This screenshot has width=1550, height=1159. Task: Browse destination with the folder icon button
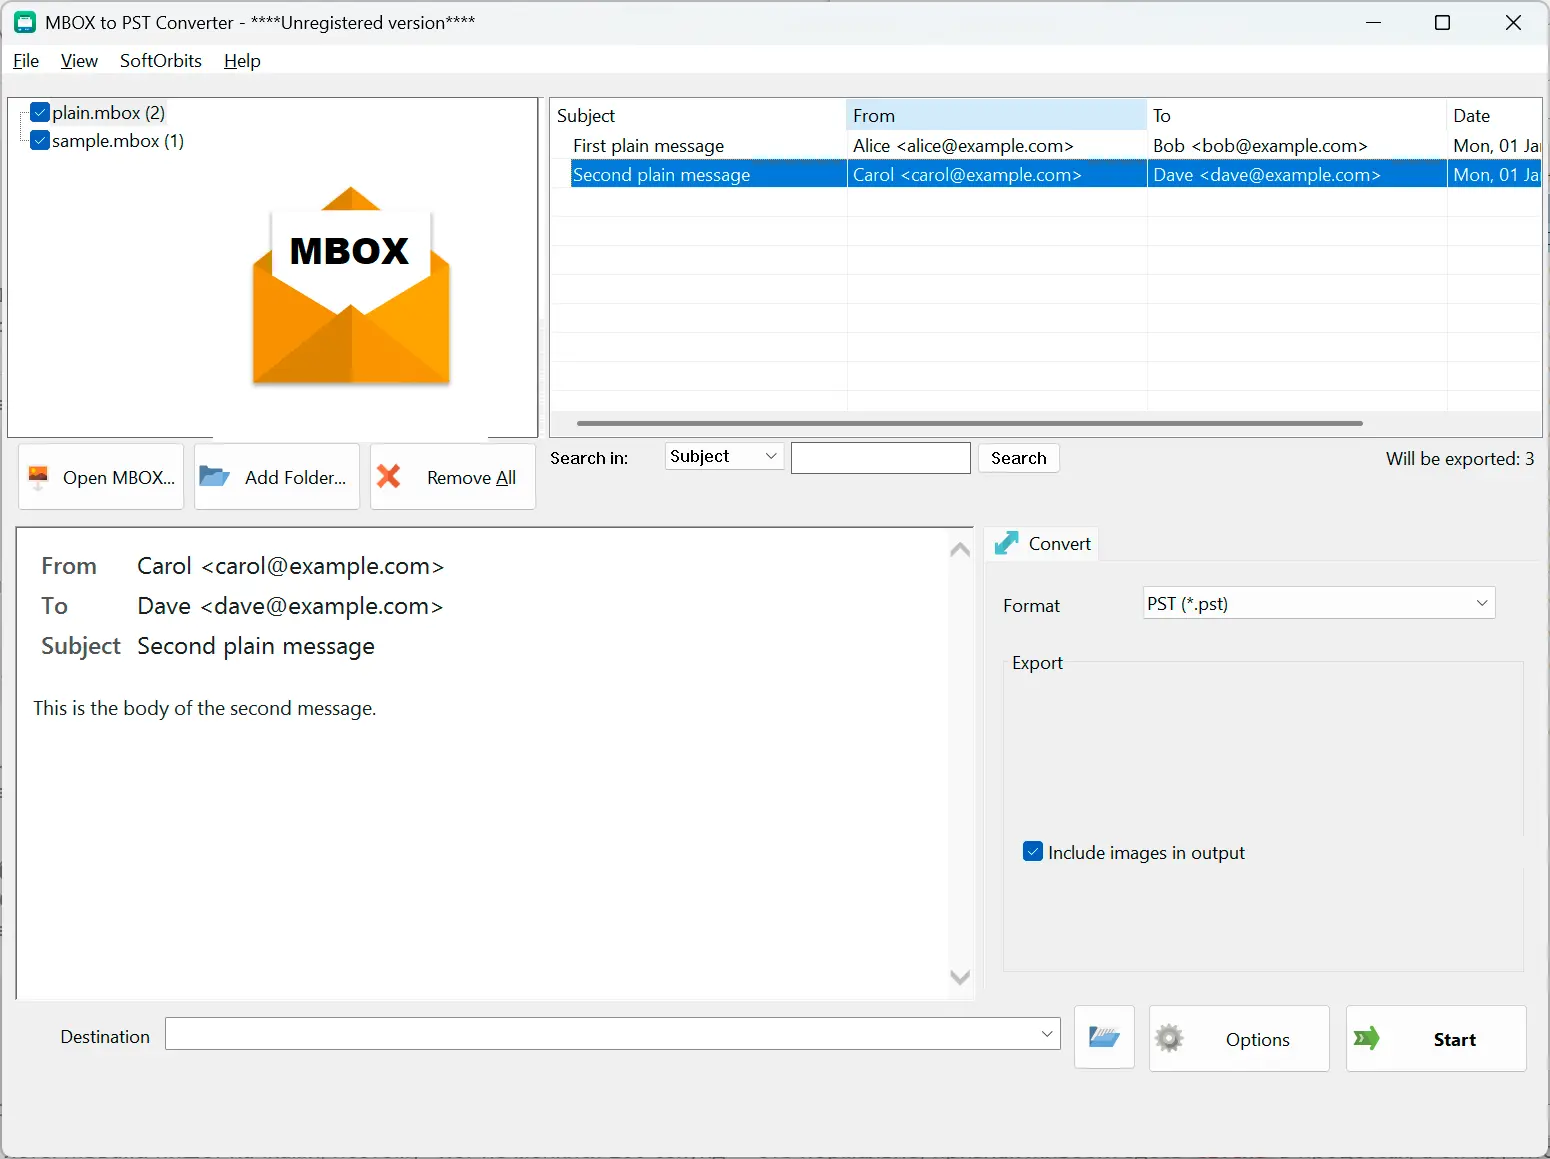1104,1037
